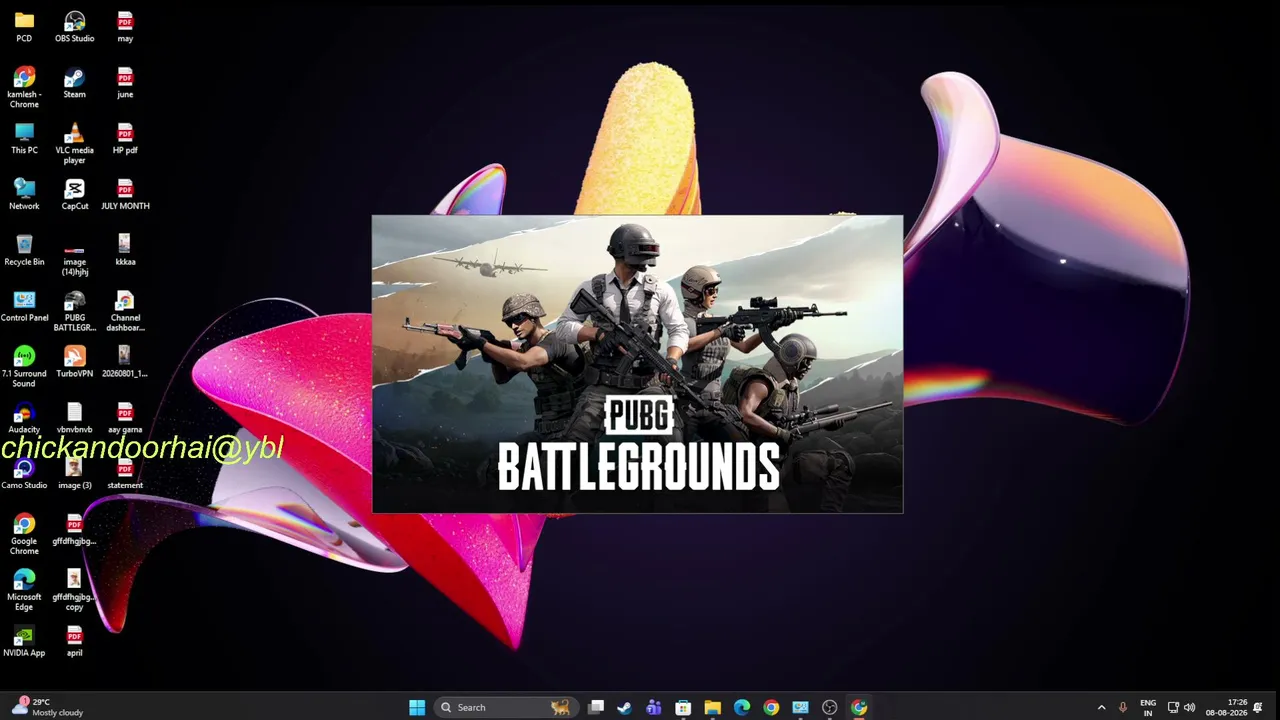Select the 'may' PDF file on the desktop
This screenshot has height=720, width=1280.
pos(125,27)
